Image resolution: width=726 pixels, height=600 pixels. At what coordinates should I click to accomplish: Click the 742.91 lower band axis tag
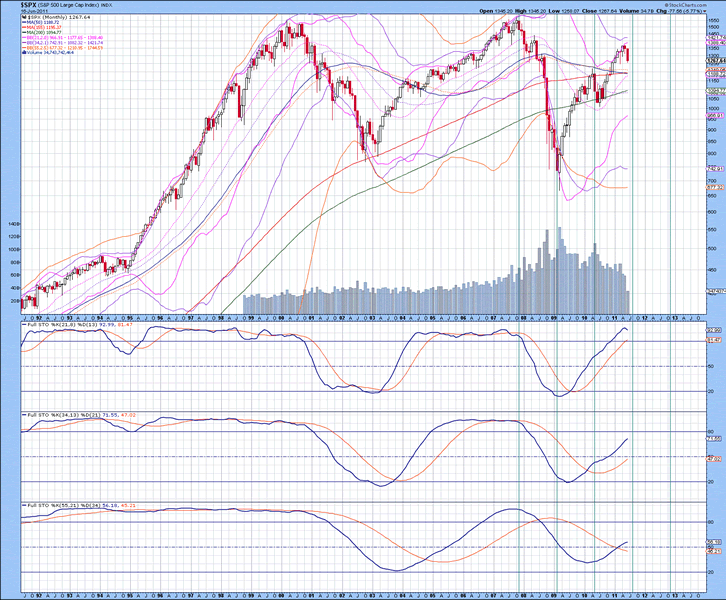coord(714,169)
